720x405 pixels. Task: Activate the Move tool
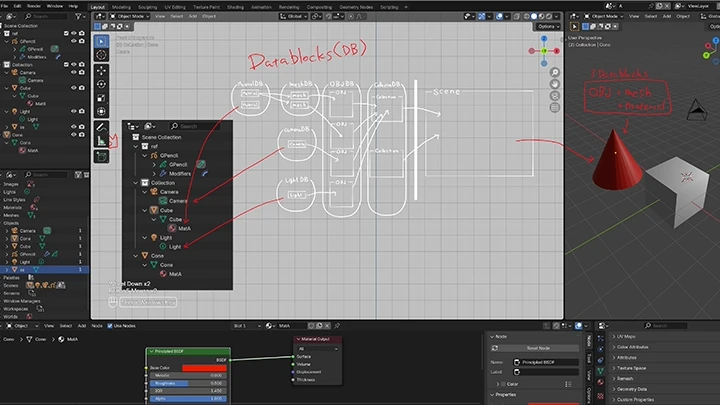pos(101,71)
